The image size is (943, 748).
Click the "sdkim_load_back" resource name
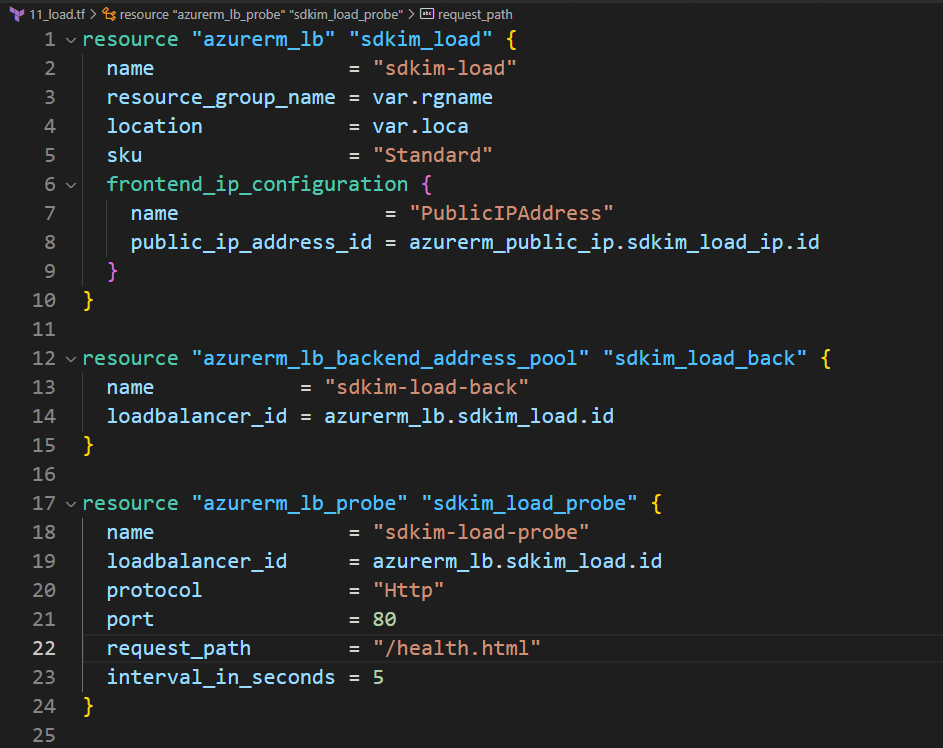705,358
